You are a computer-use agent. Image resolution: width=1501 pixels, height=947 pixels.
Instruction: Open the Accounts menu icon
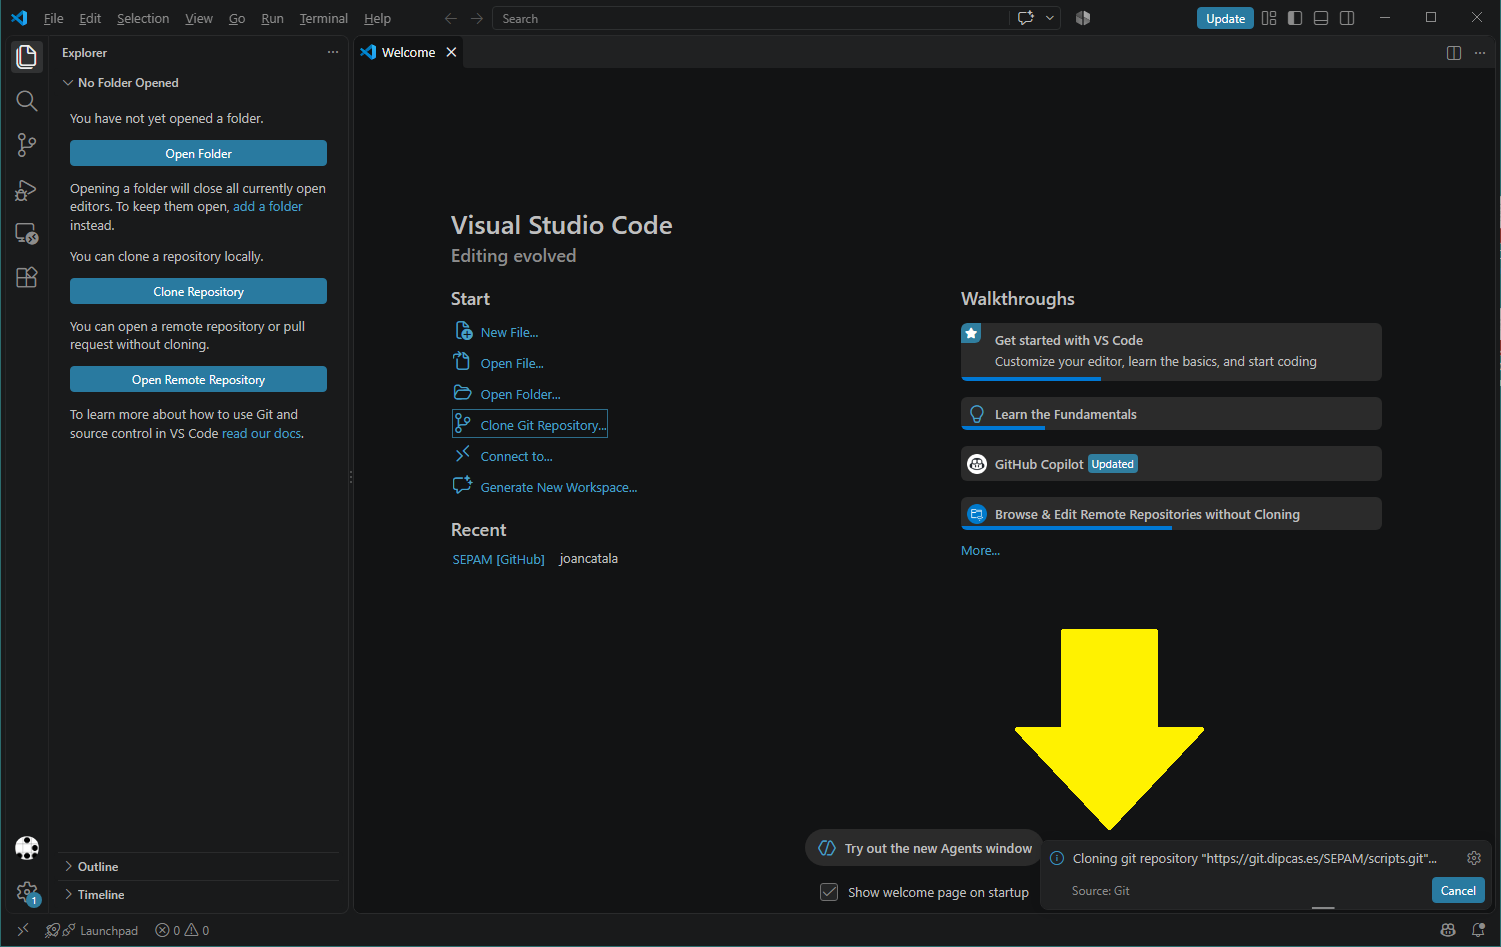[x=27, y=848]
